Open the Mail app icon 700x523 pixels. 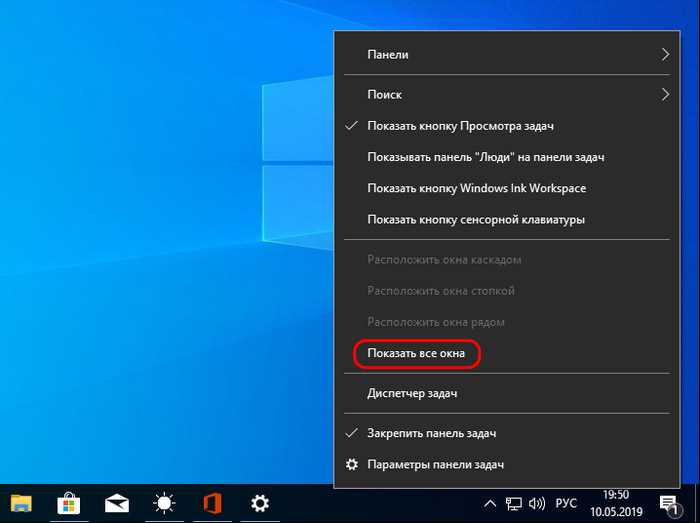117,503
